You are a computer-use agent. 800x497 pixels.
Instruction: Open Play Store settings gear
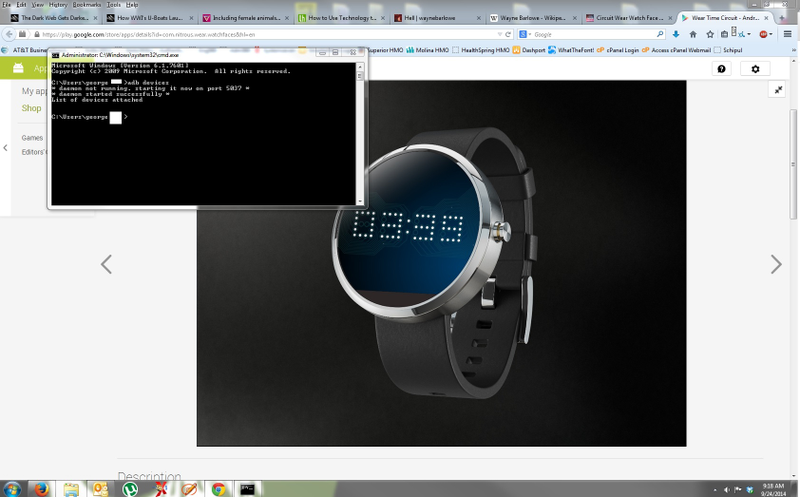(x=756, y=69)
